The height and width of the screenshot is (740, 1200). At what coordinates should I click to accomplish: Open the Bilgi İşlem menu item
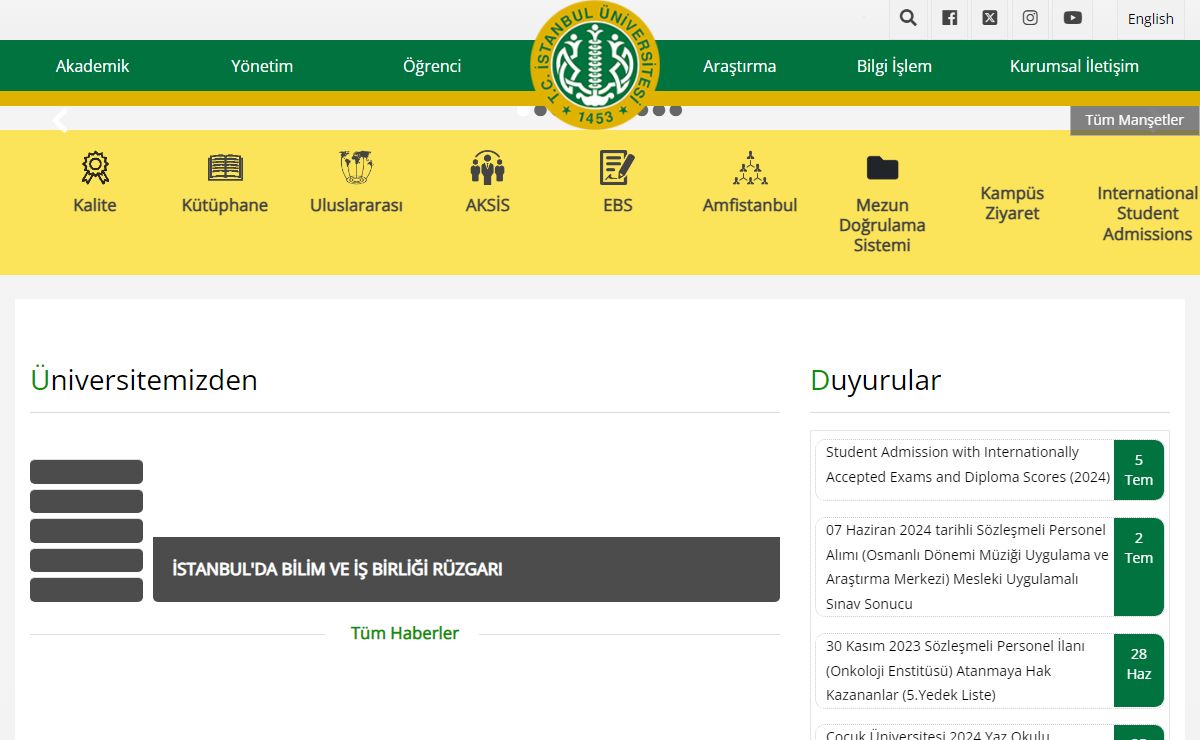[894, 66]
